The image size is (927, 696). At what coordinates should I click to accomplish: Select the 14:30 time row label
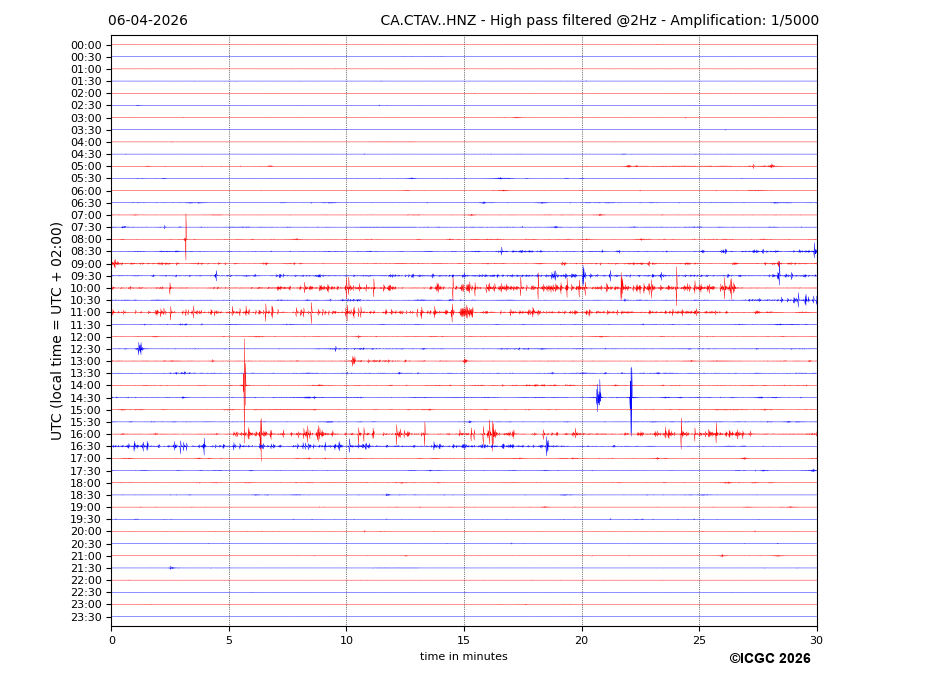click(x=86, y=398)
